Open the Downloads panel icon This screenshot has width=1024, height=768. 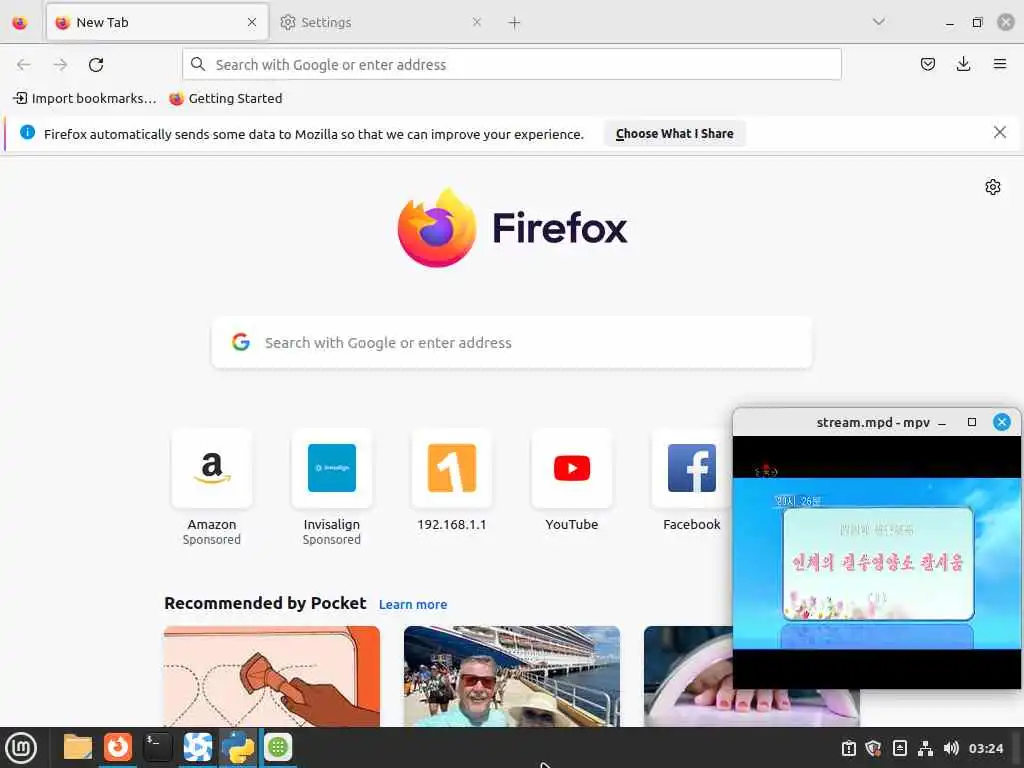coord(963,64)
